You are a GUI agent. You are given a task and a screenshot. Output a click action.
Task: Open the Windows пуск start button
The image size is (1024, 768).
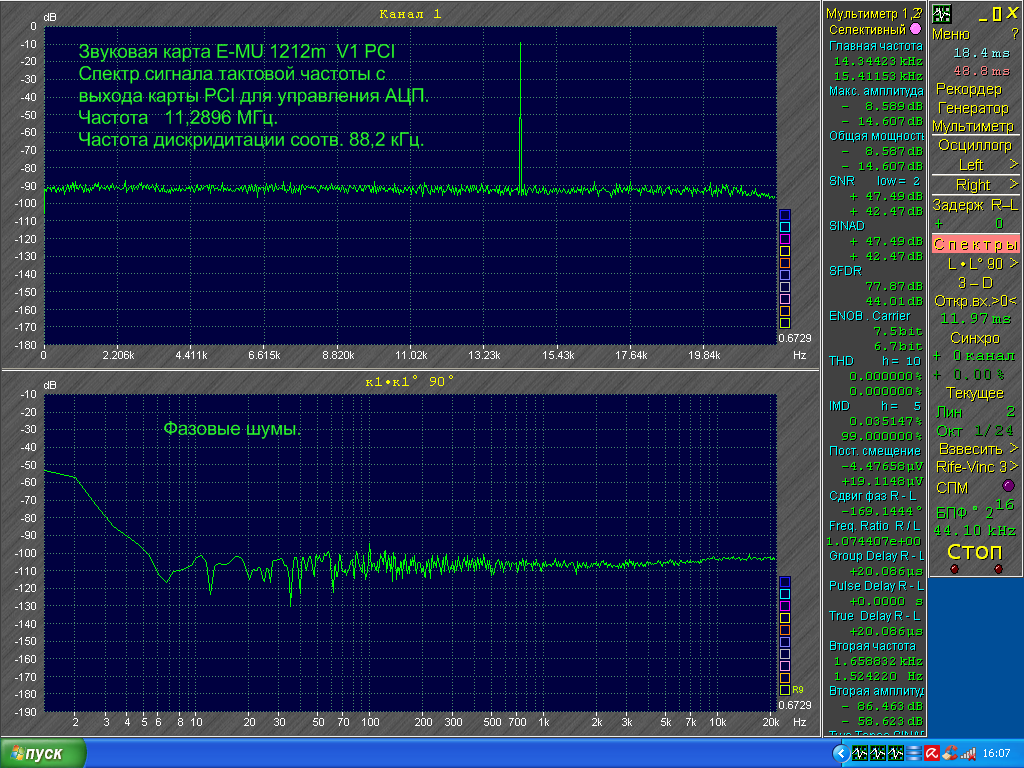(x=42, y=753)
